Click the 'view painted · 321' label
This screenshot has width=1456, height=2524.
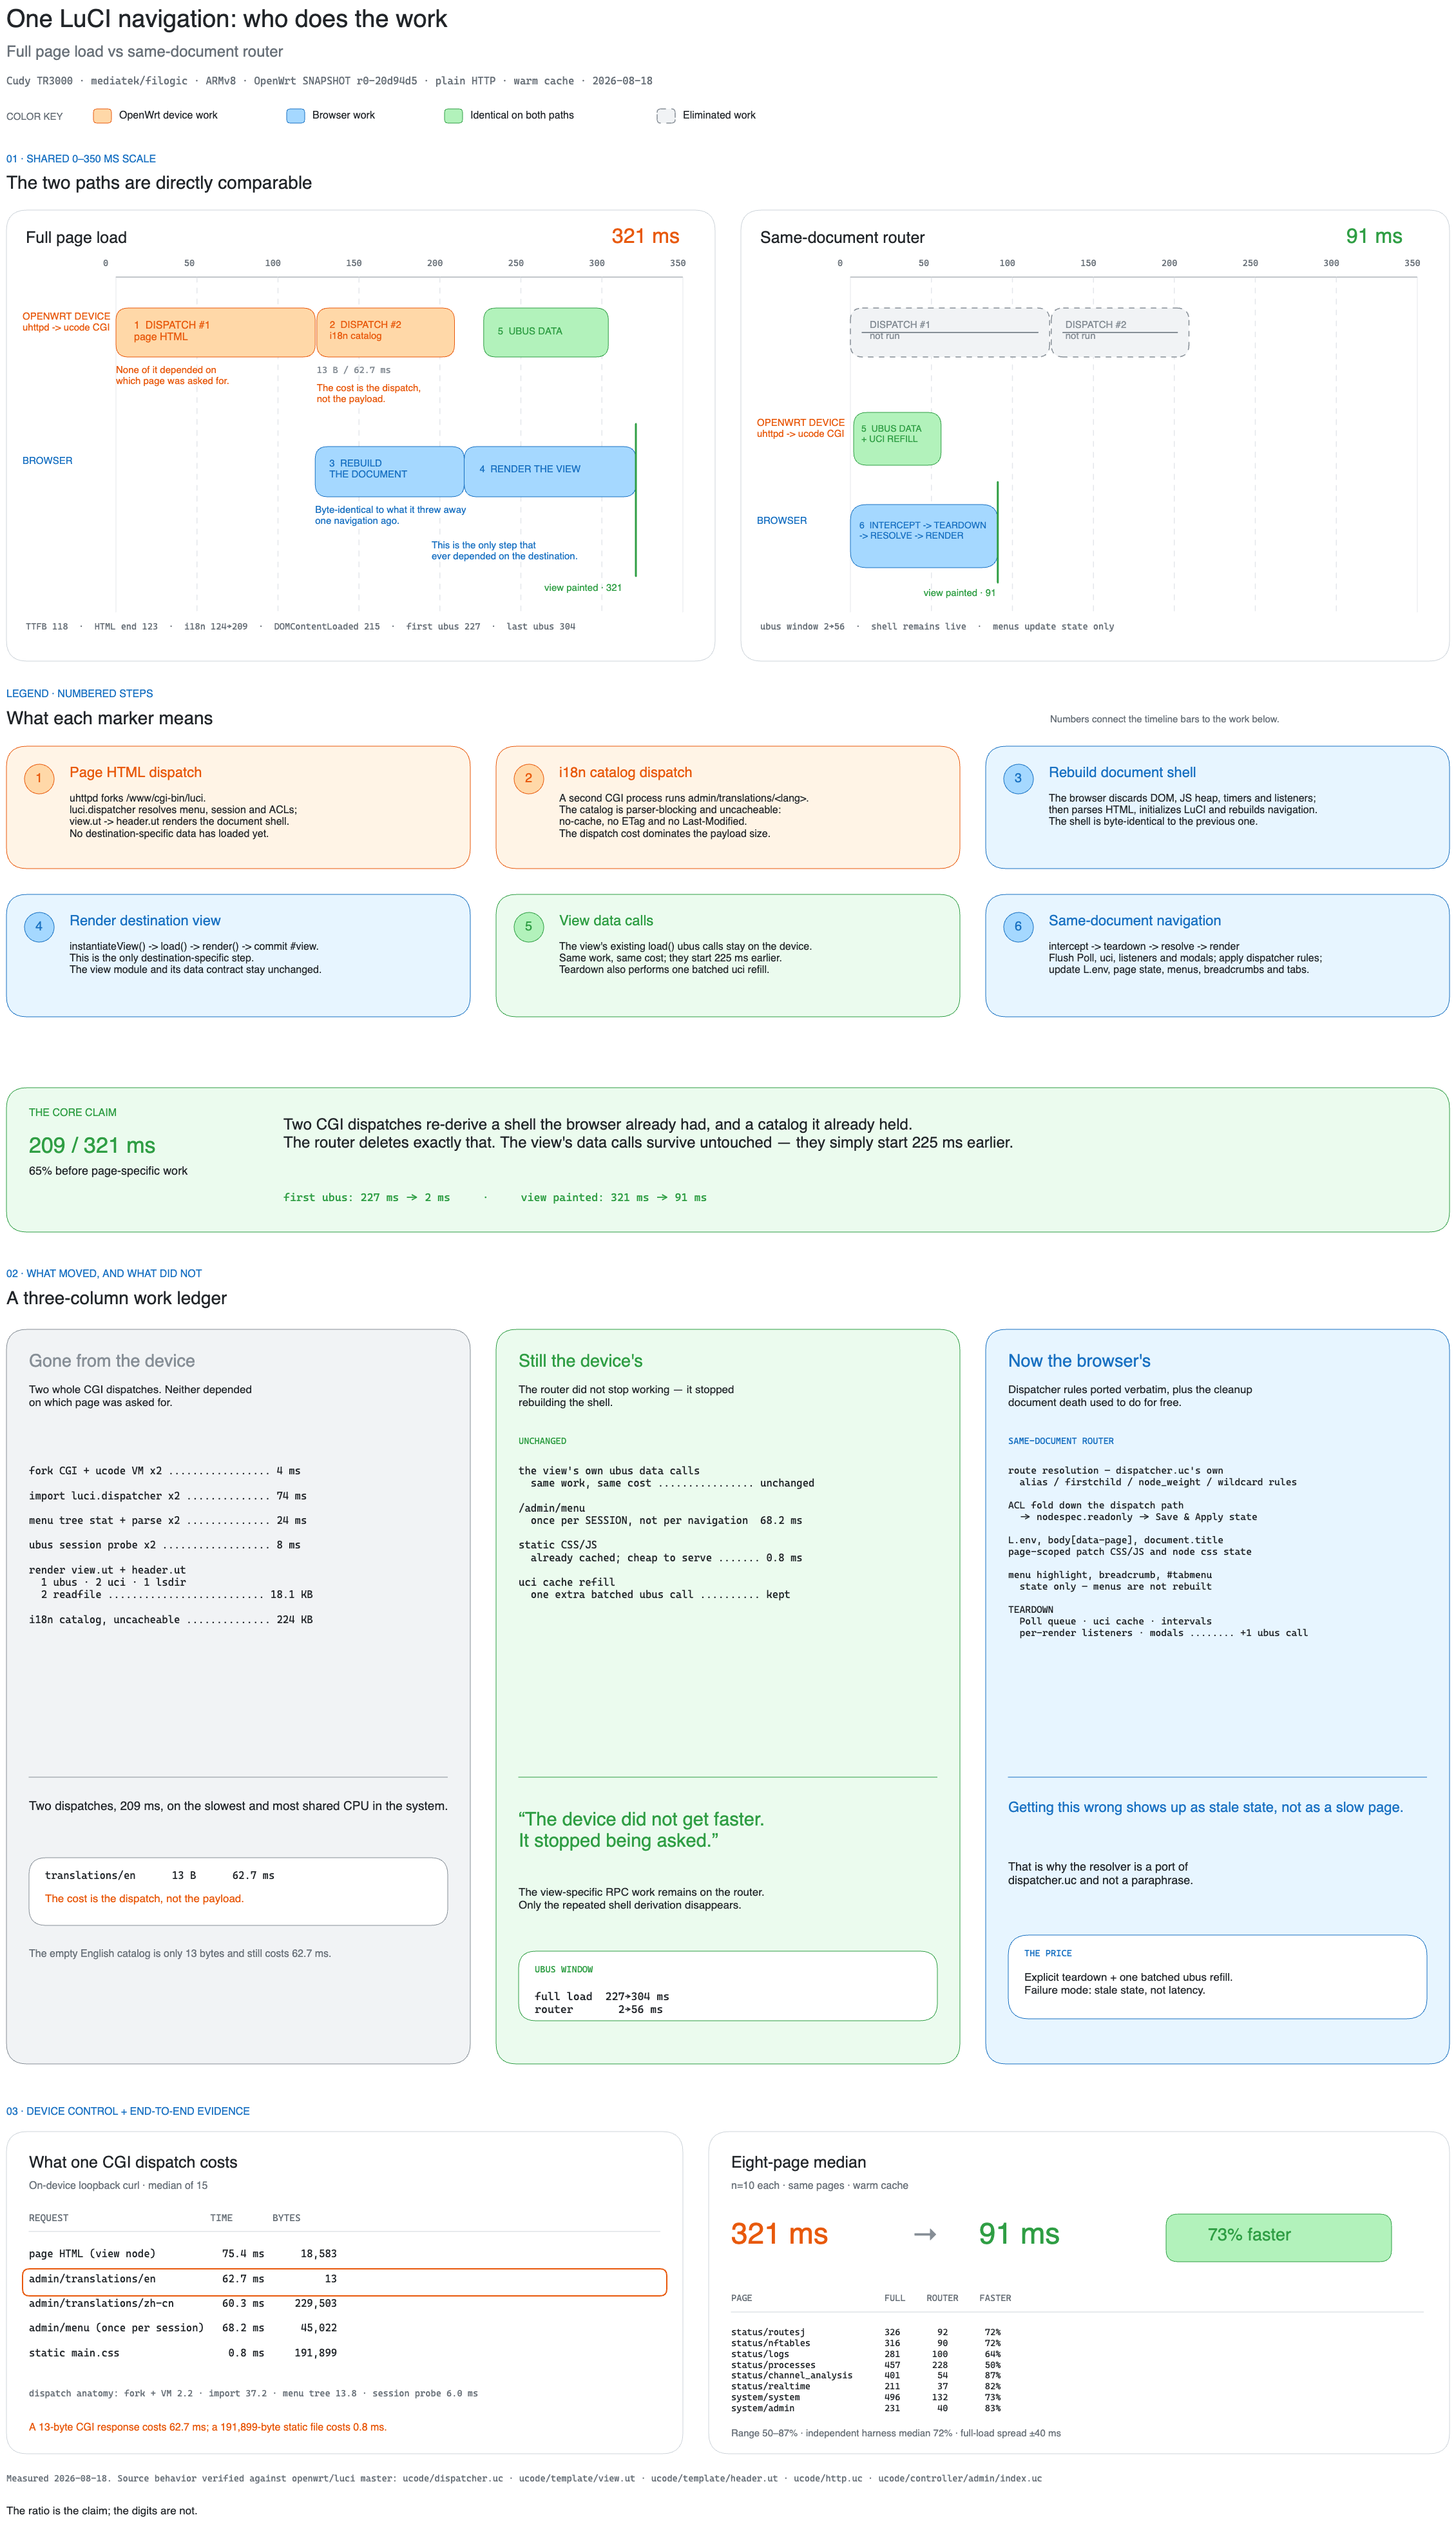point(583,588)
